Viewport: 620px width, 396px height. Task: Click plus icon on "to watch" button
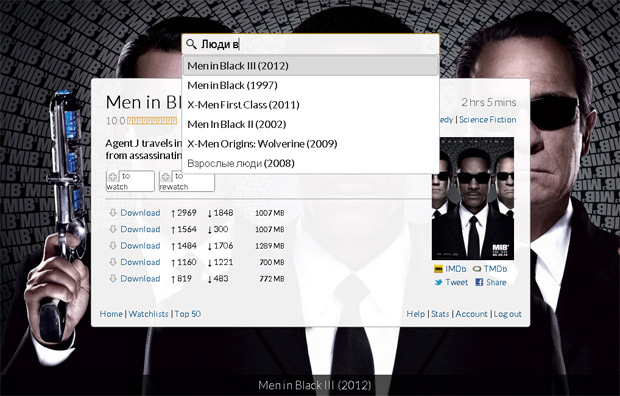tap(113, 177)
